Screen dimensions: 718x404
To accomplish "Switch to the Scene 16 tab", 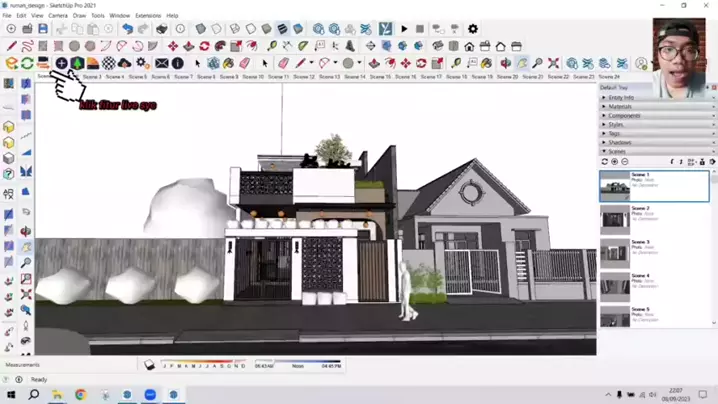I will [x=405, y=77].
